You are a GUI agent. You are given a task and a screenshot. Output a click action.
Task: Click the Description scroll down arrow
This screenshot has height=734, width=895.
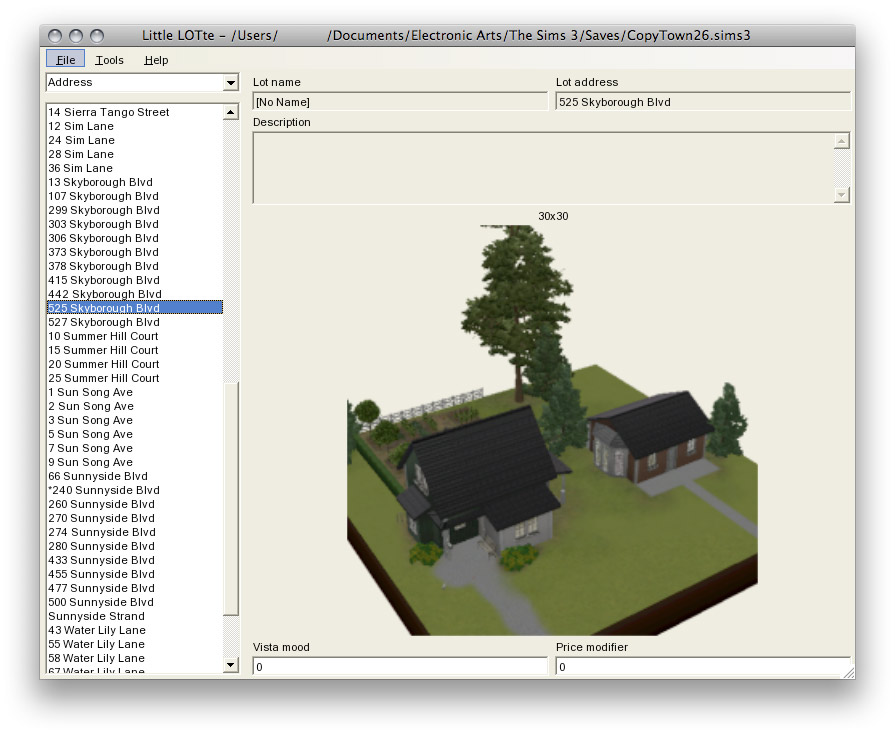[841, 195]
